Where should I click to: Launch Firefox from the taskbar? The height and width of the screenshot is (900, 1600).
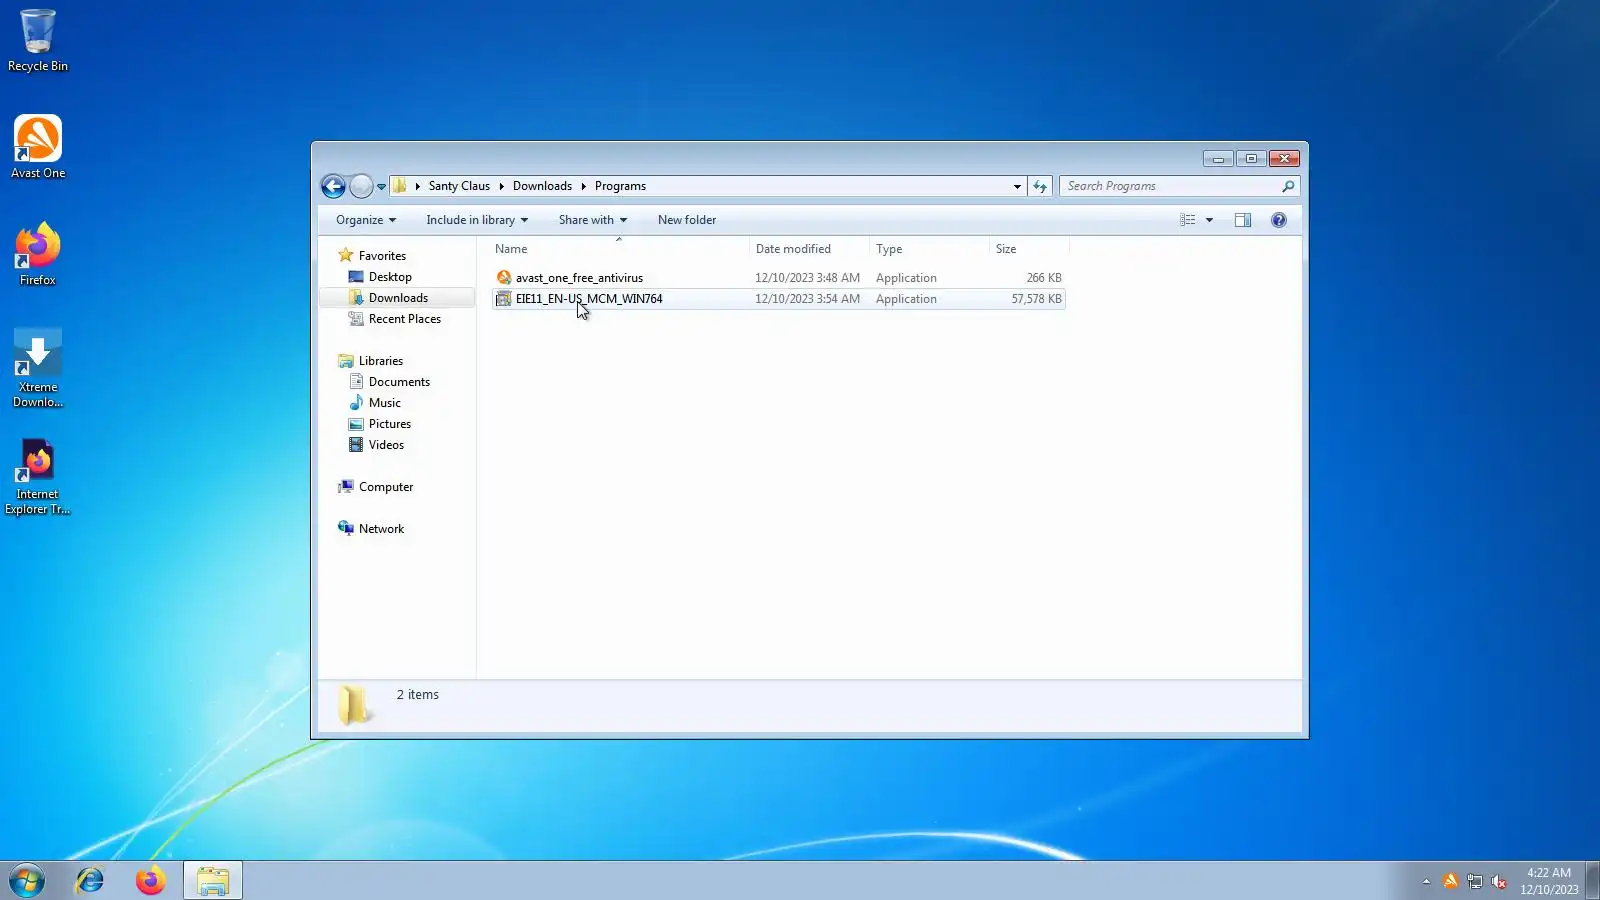click(150, 881)
